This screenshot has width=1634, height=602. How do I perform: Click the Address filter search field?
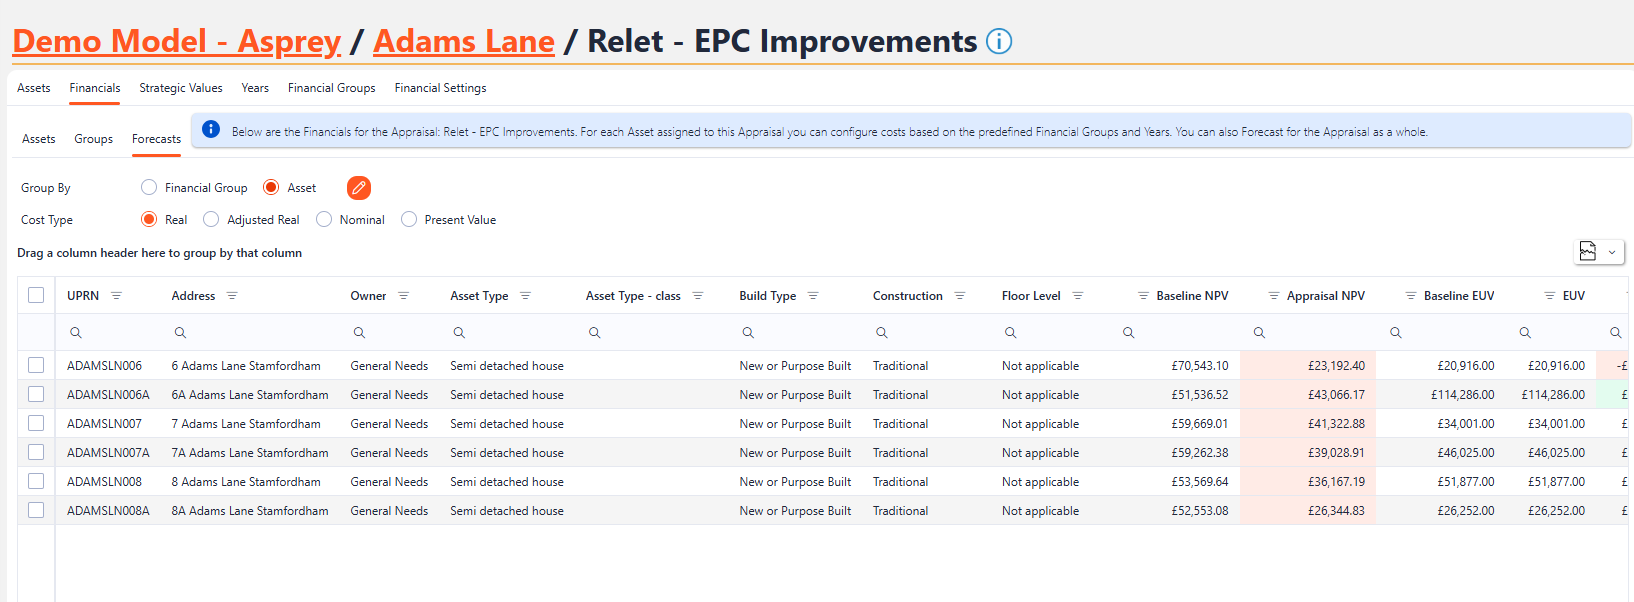coord(255,333)
